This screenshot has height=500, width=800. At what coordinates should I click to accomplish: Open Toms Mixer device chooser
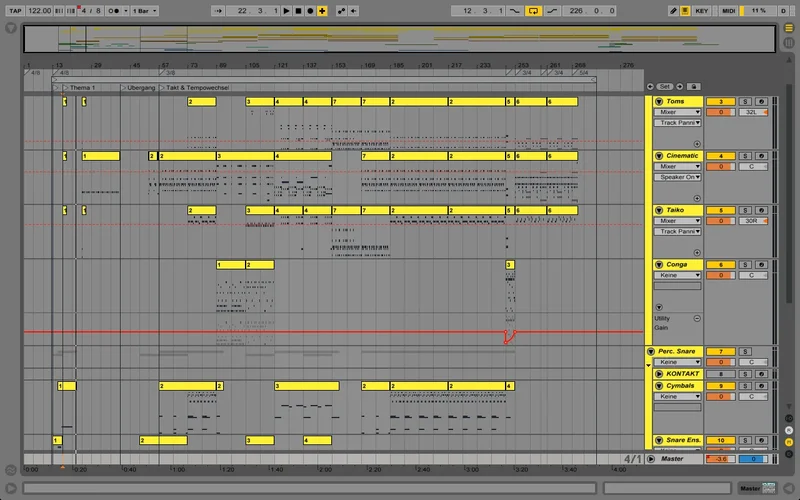coord(678,112)
